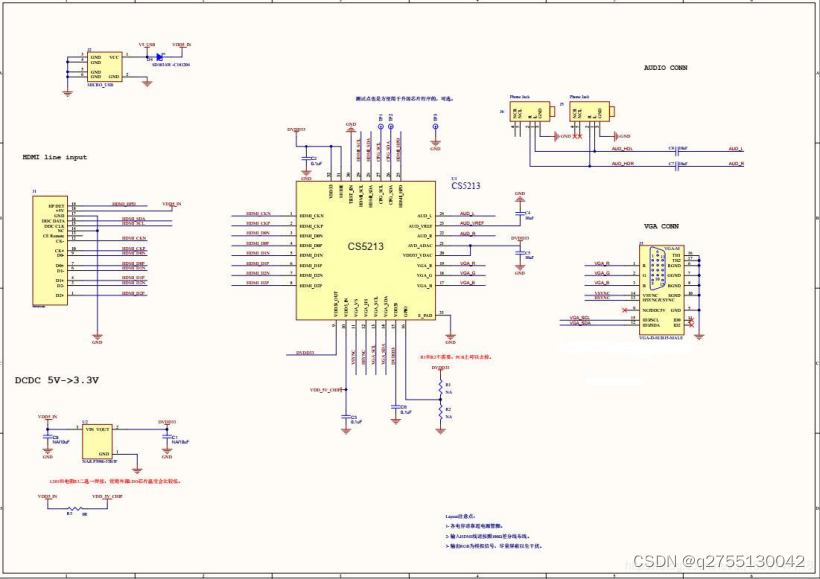Click the HDMI_HPD net label beside connector J1
This screenshot has width=820, height=579.
point(124,204)
